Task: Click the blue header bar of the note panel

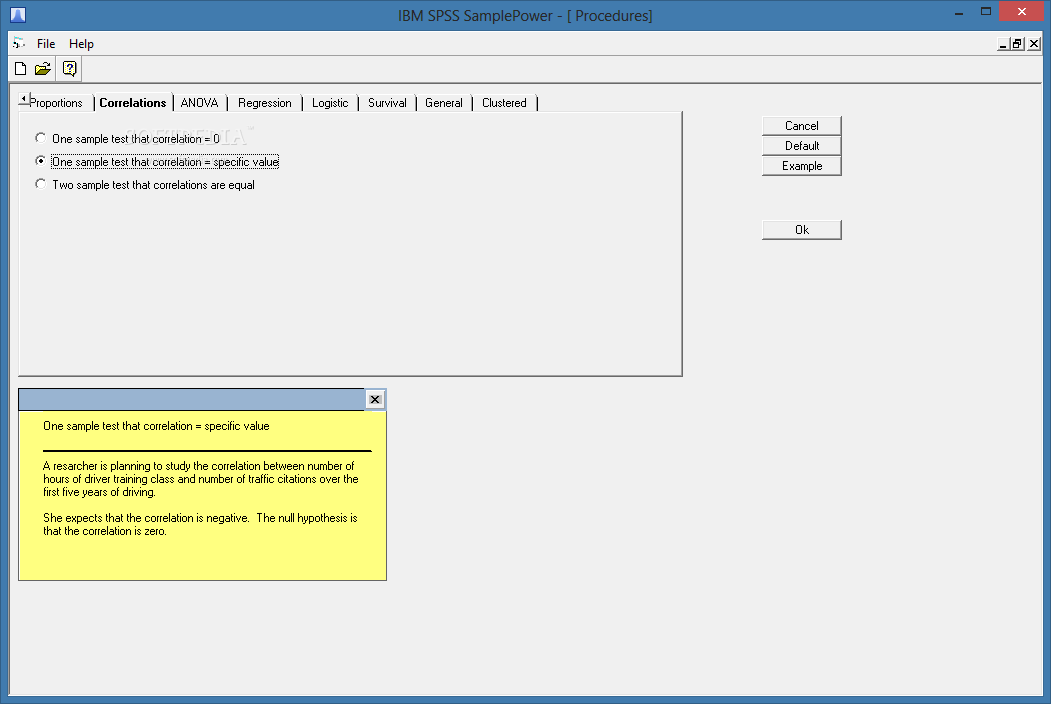Action: [x=192, y=400]
